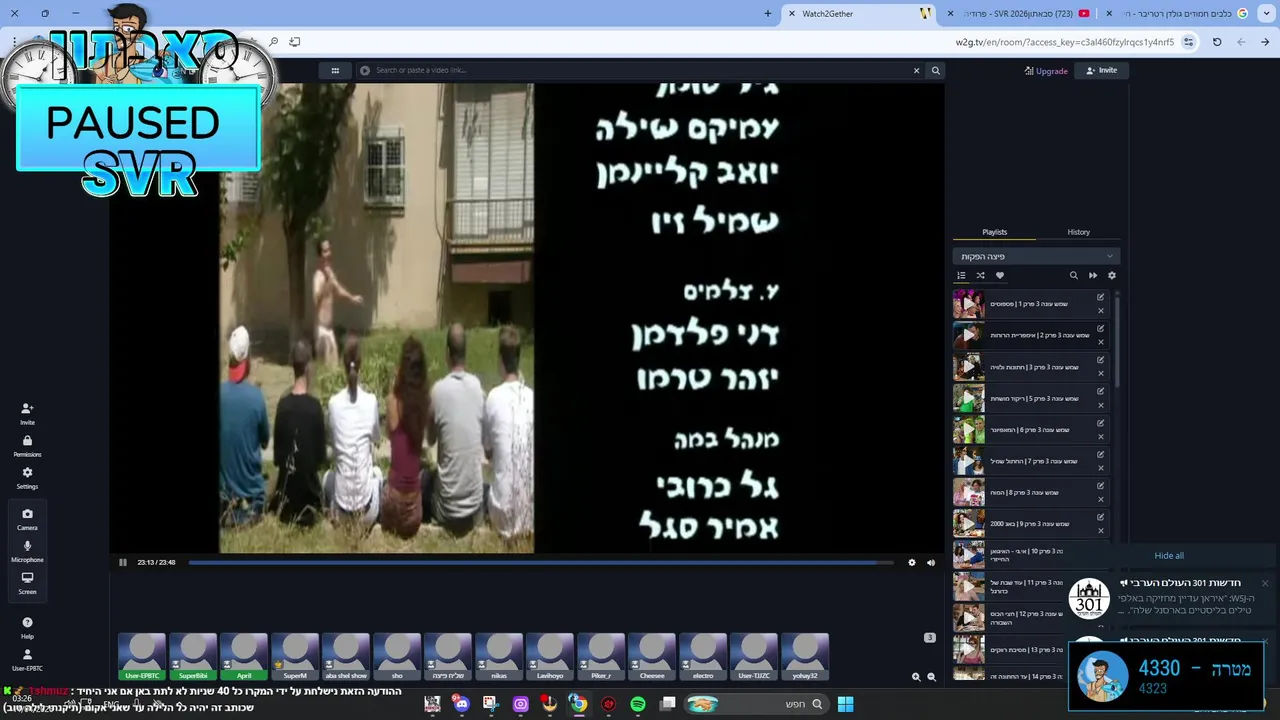Screen dimensions: 1280x720
Task: Play episode 3 thumbnail in playlist
Action: (968, 367)
